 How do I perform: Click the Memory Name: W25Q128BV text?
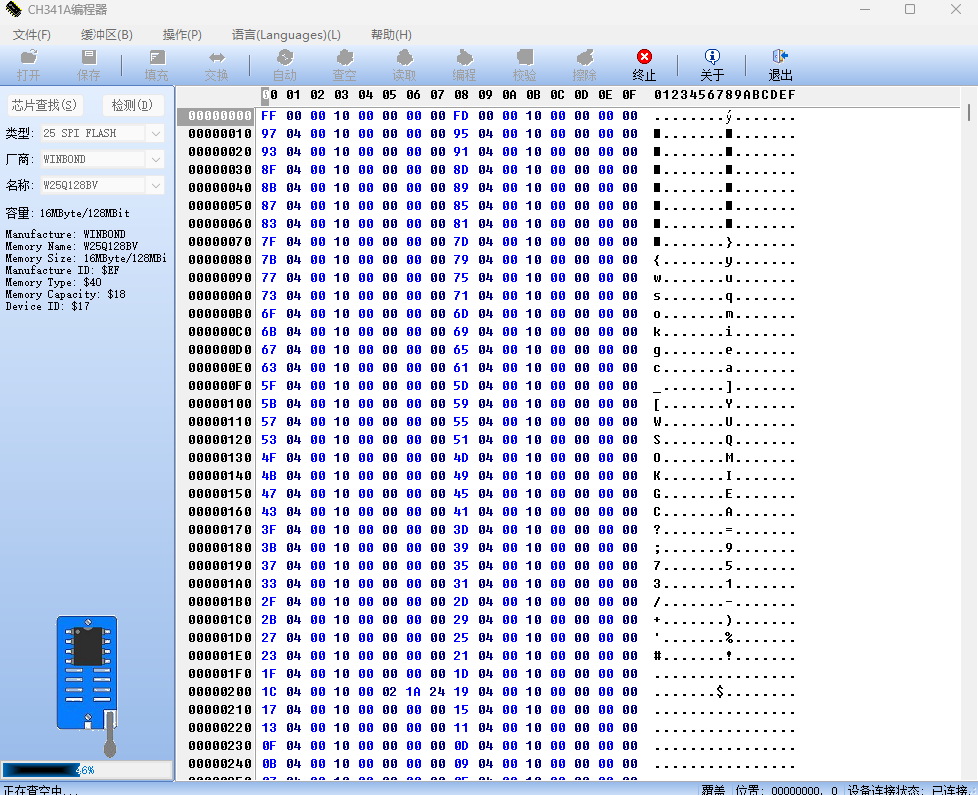(x=72, y=246)
